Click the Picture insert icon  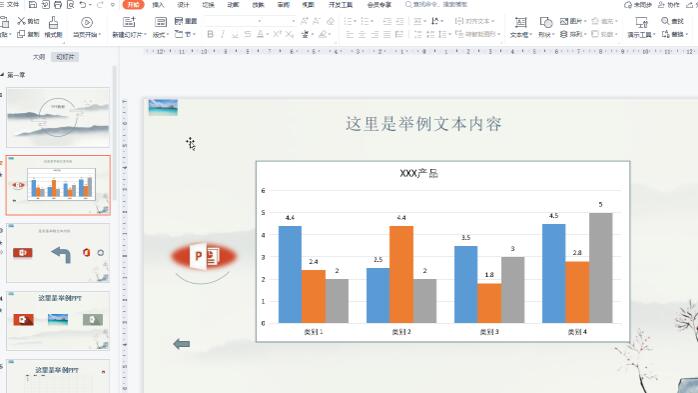[564, 21]
